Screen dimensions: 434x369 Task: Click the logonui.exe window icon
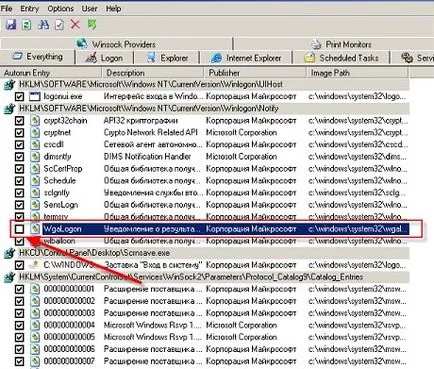point(35,97)
